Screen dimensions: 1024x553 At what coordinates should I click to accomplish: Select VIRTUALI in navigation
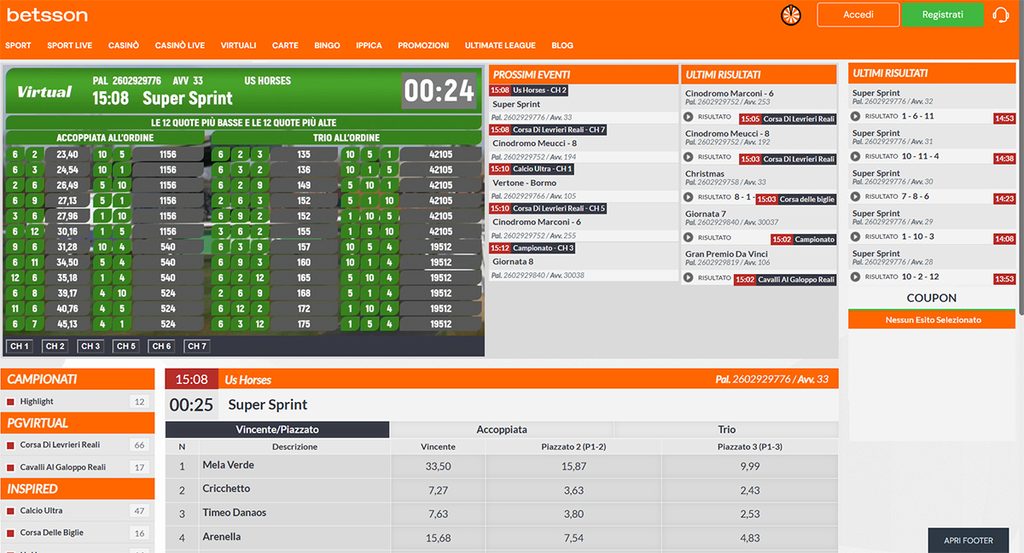(238, 45)
